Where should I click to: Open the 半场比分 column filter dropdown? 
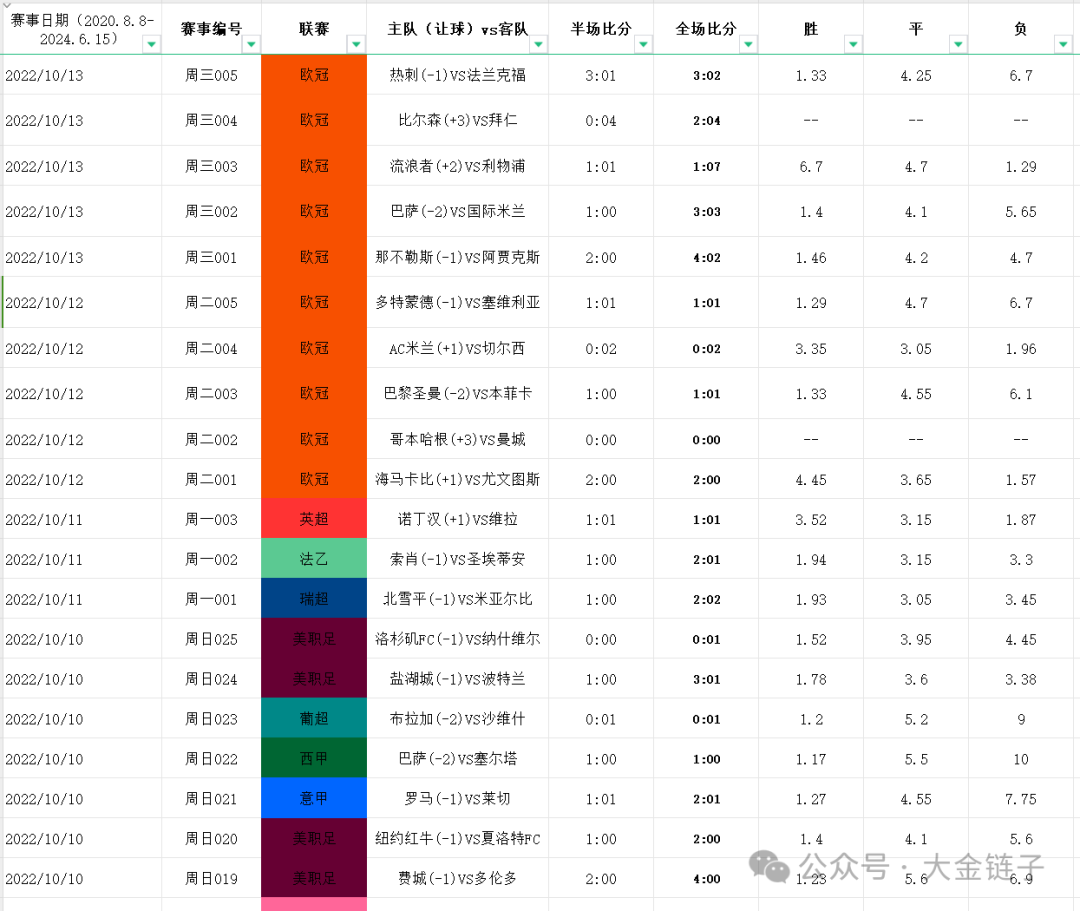[x=643, y=44]
